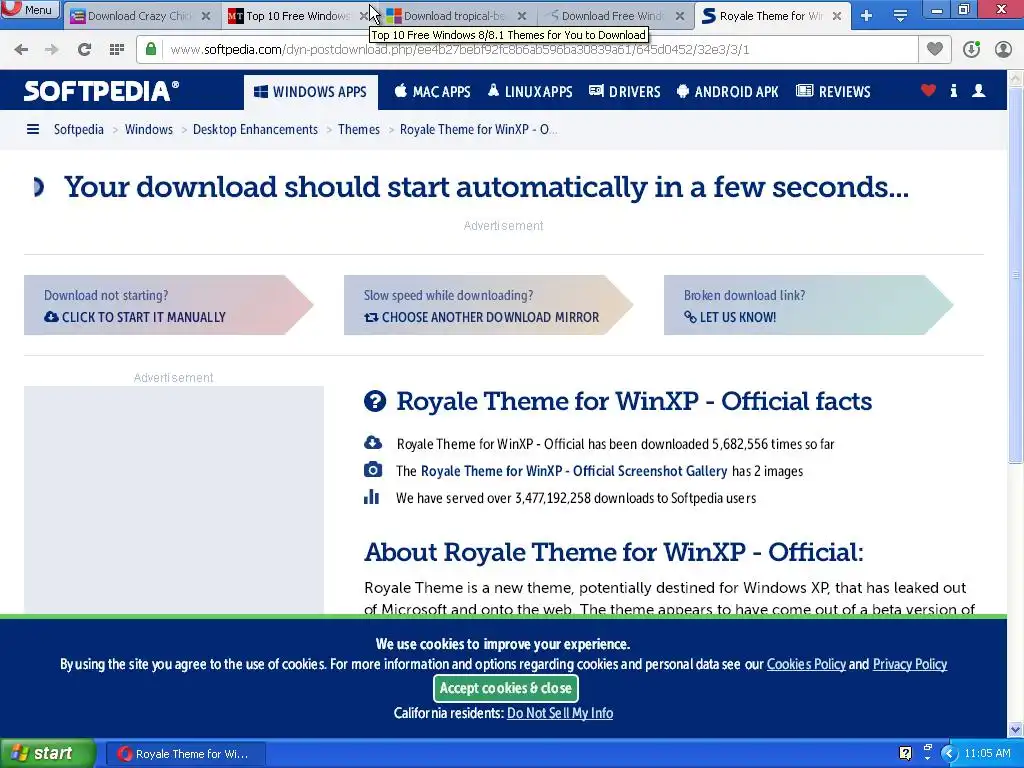This screenshot has width=1024, height=768.
Task: Click the info icon in Softpedia header
Action: [953, 91]
